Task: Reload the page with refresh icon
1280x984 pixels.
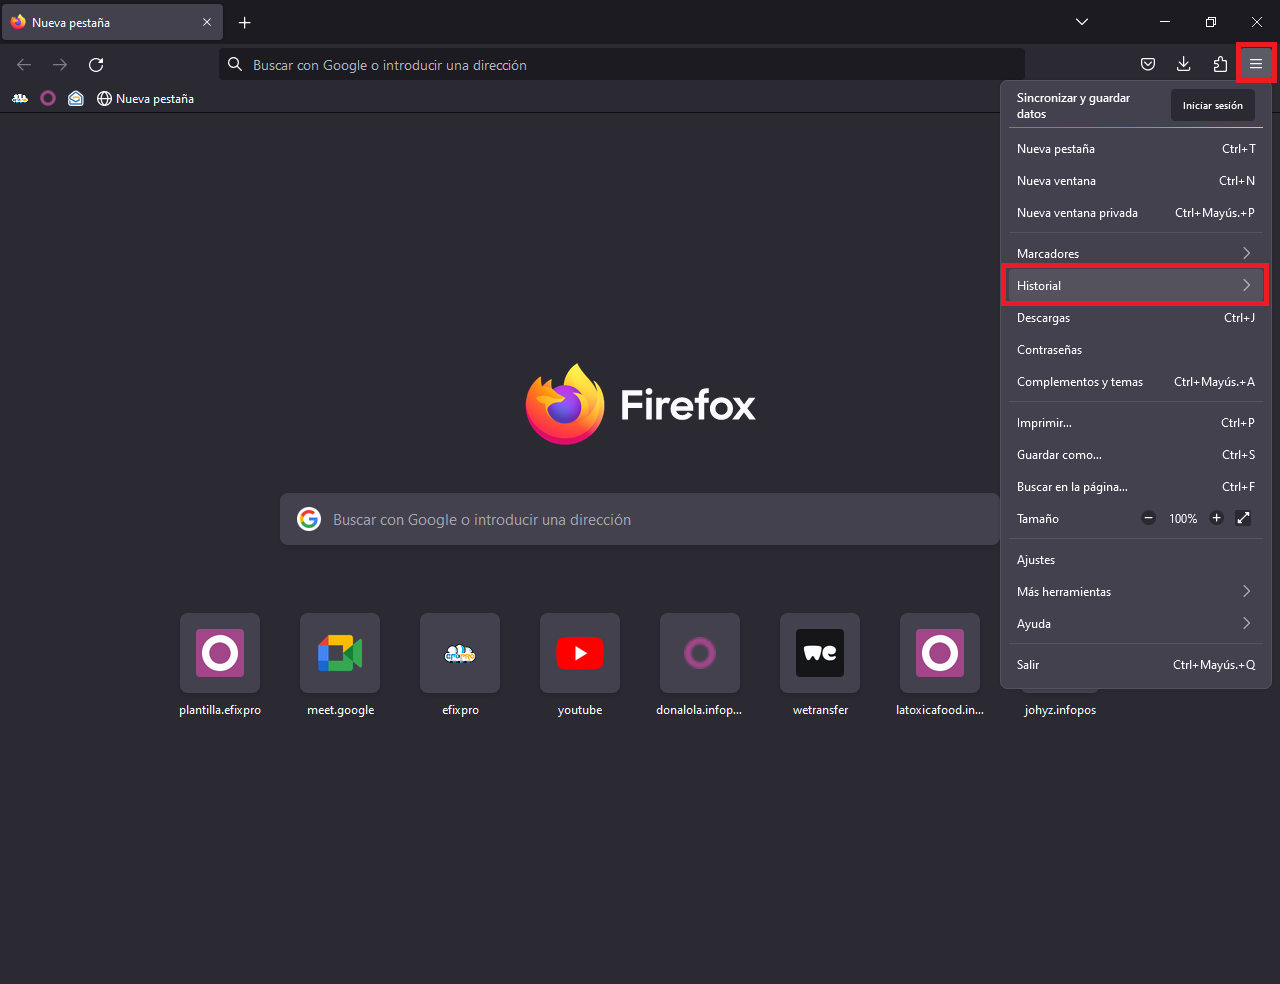Action: click(x=96, y=64)
